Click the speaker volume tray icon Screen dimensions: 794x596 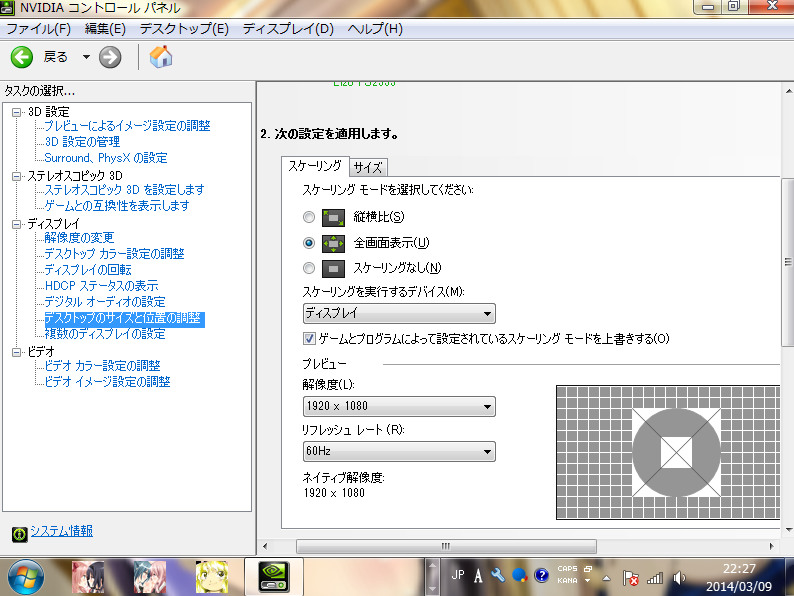pyautogui.click(x=680, y=578)
